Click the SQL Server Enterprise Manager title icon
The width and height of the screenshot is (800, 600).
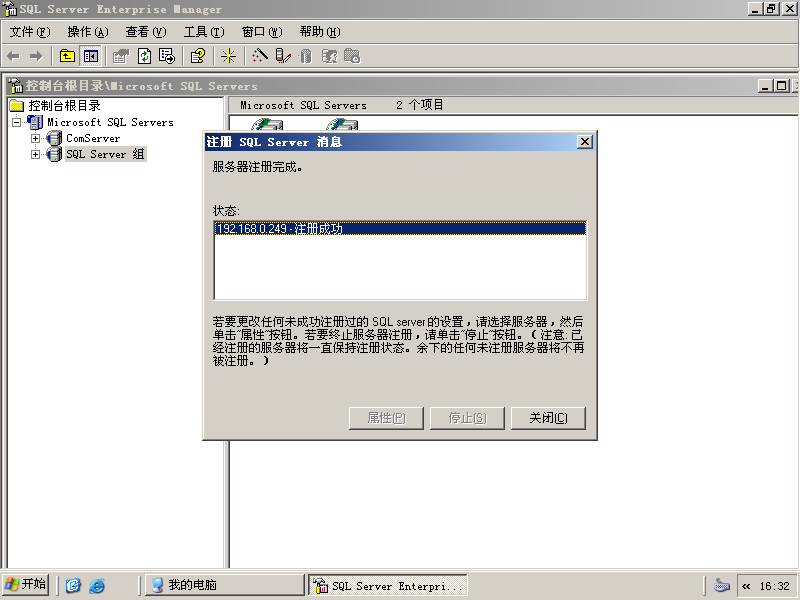click(10, 9)
